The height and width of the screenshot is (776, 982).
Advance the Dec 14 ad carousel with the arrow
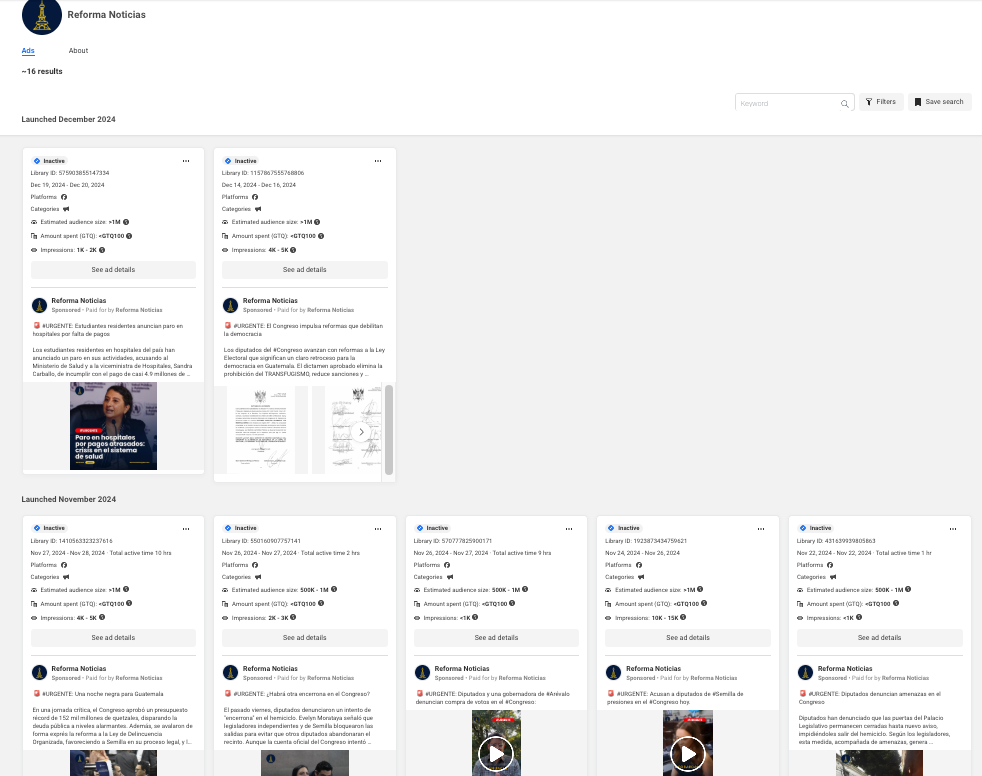click(361, 432)
